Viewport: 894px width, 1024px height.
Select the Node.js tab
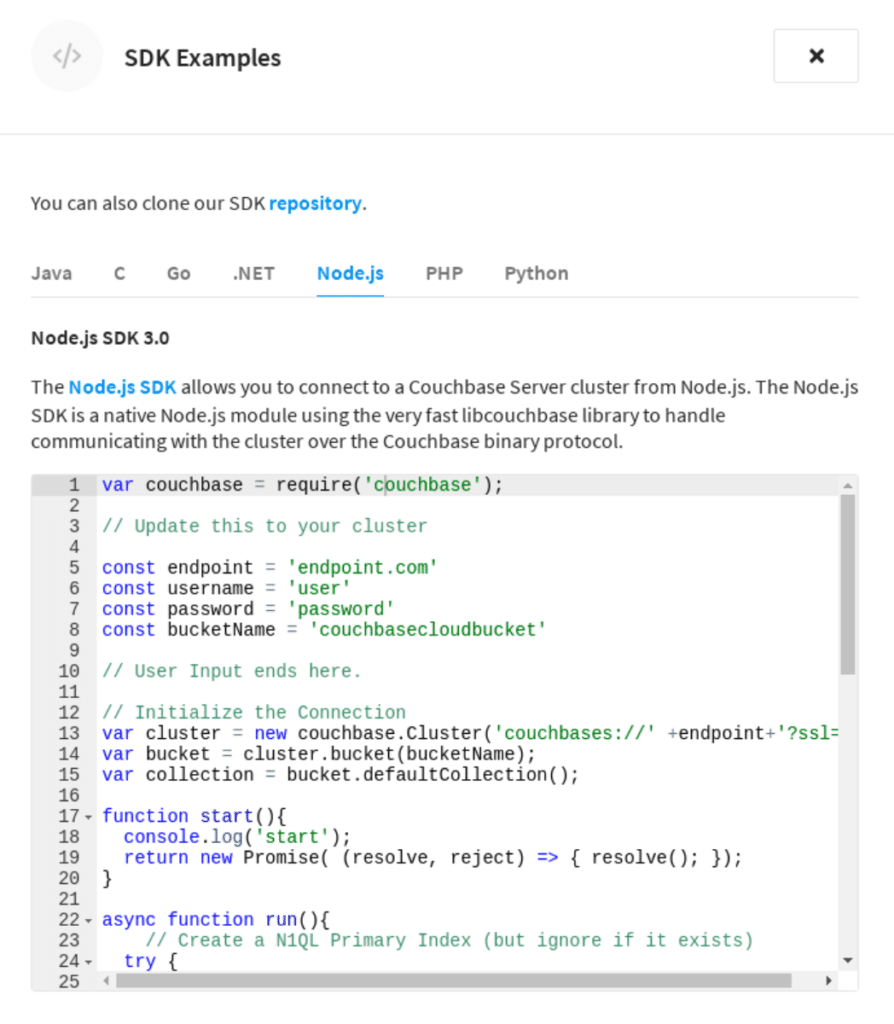pos(349,273)
